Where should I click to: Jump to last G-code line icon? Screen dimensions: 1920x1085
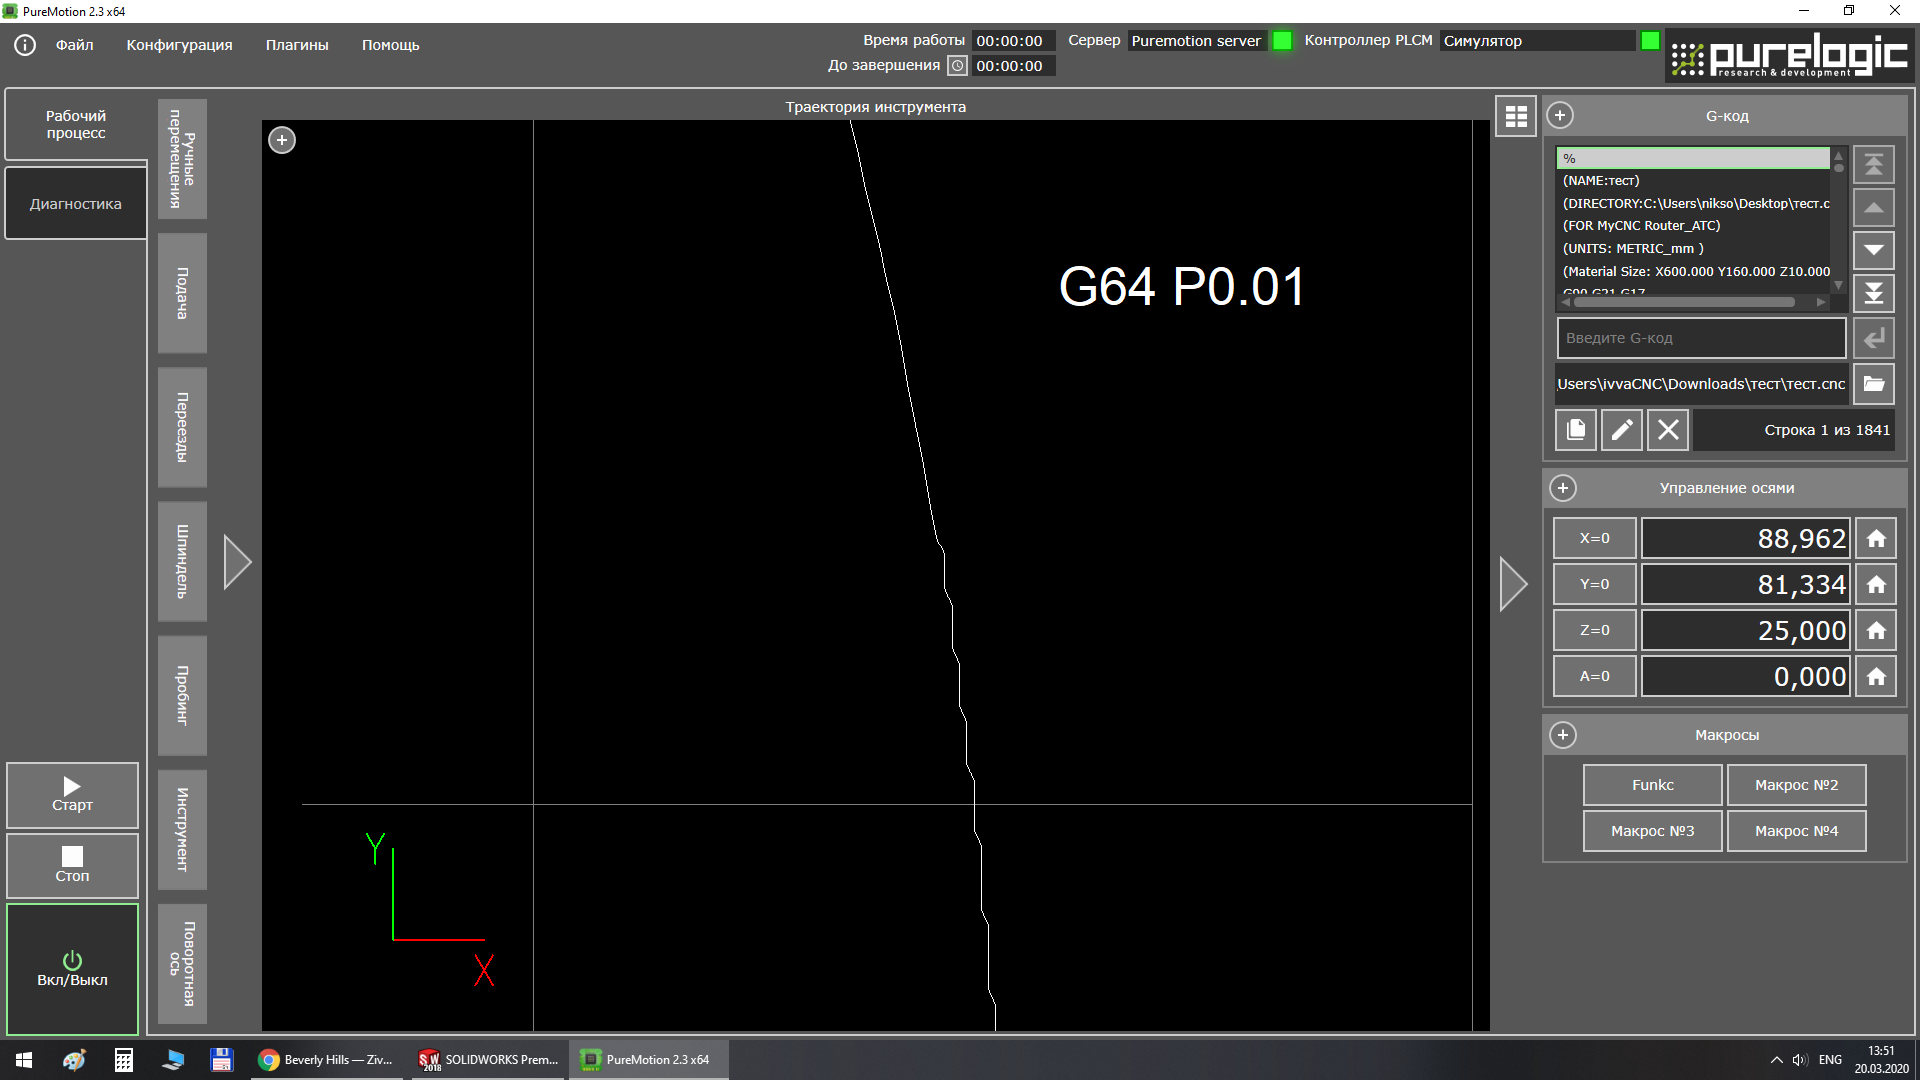(x=1873, y=293)
